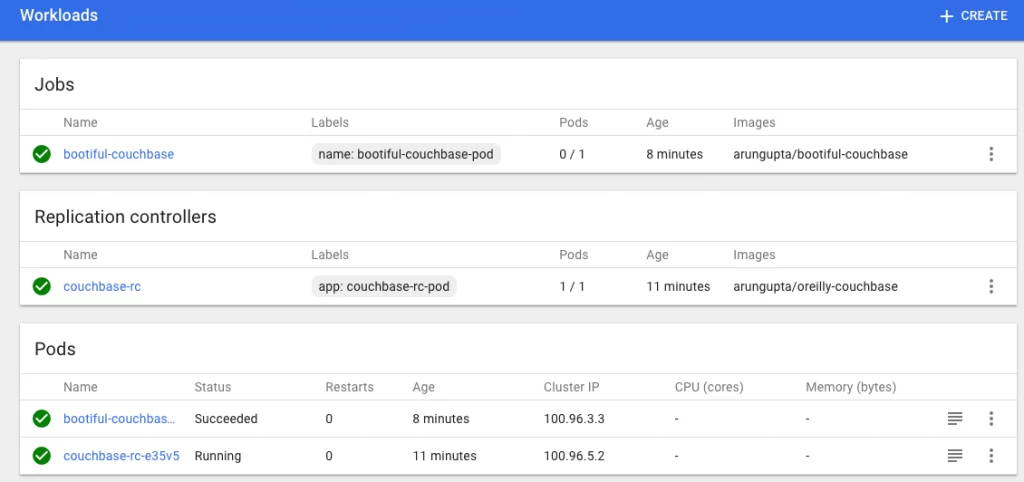Click status check icon for Succeeded pod
This screenshot has height=482, width=1024.
42,419
